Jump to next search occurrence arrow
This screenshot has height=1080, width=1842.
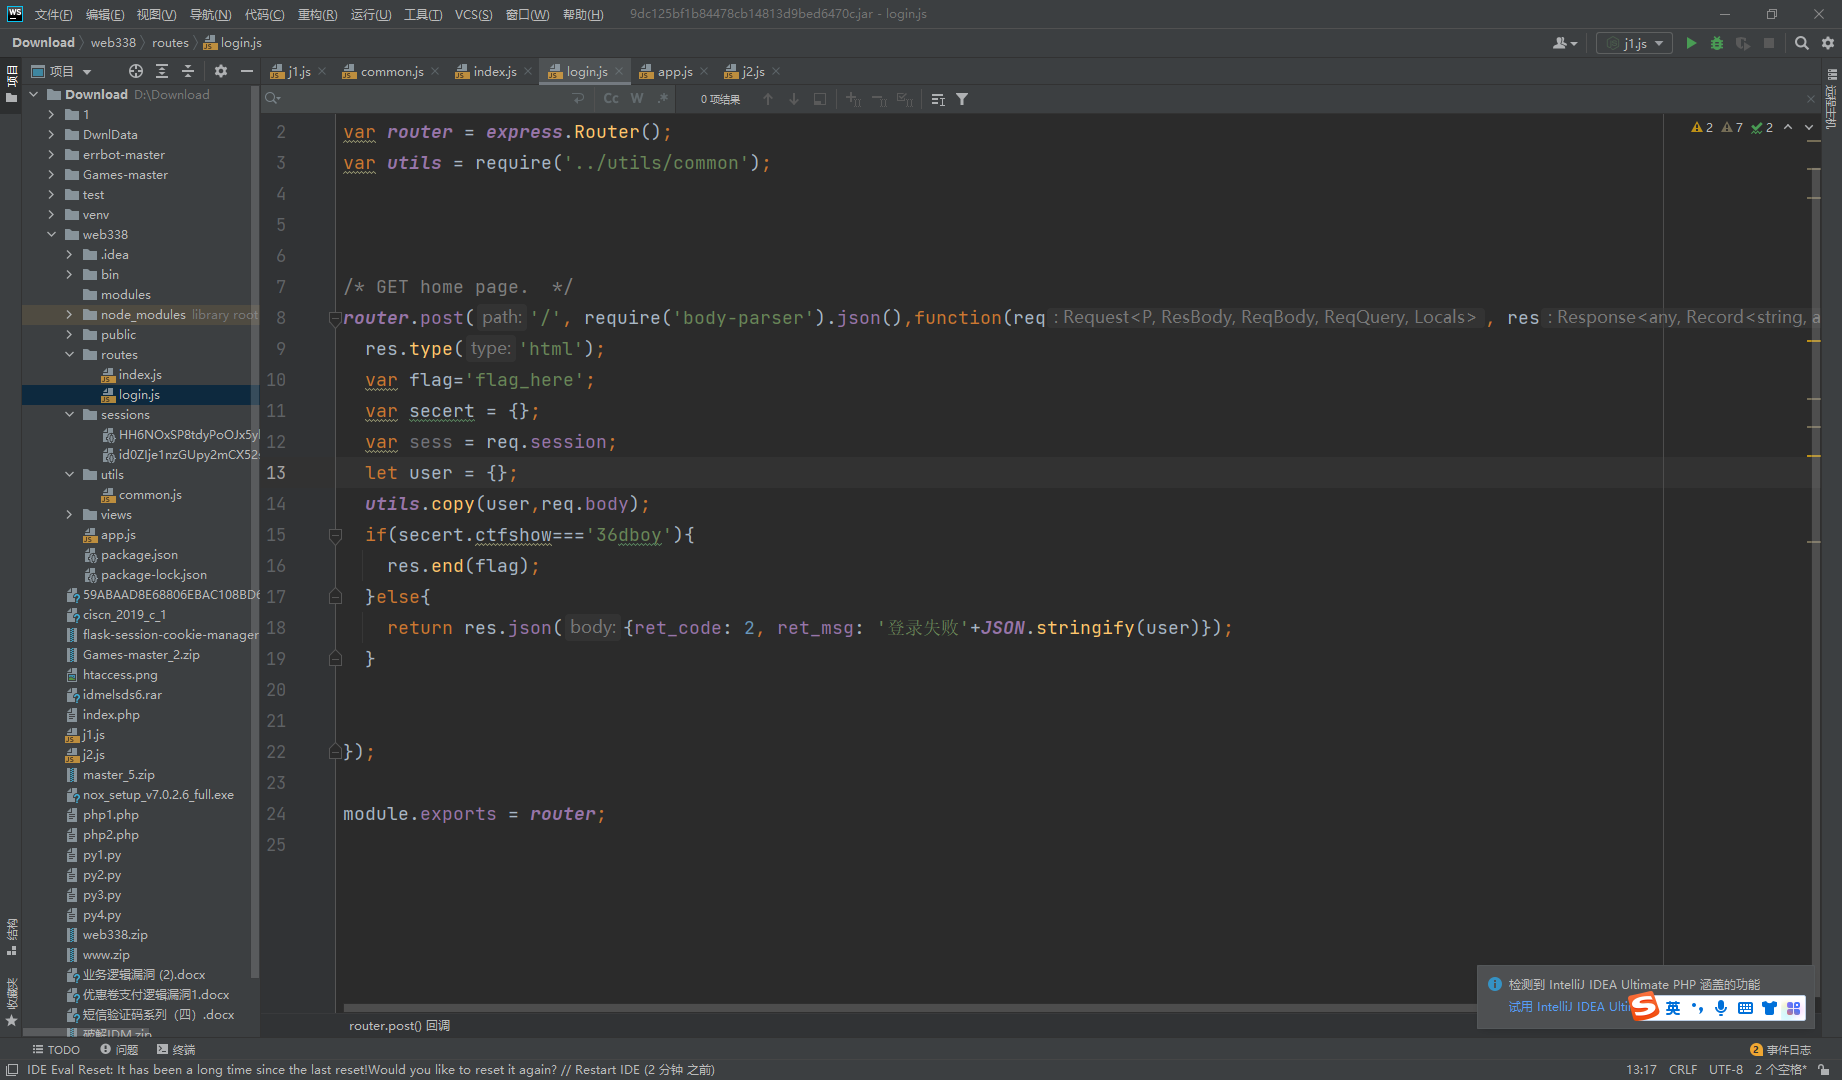tap(794, 99)
